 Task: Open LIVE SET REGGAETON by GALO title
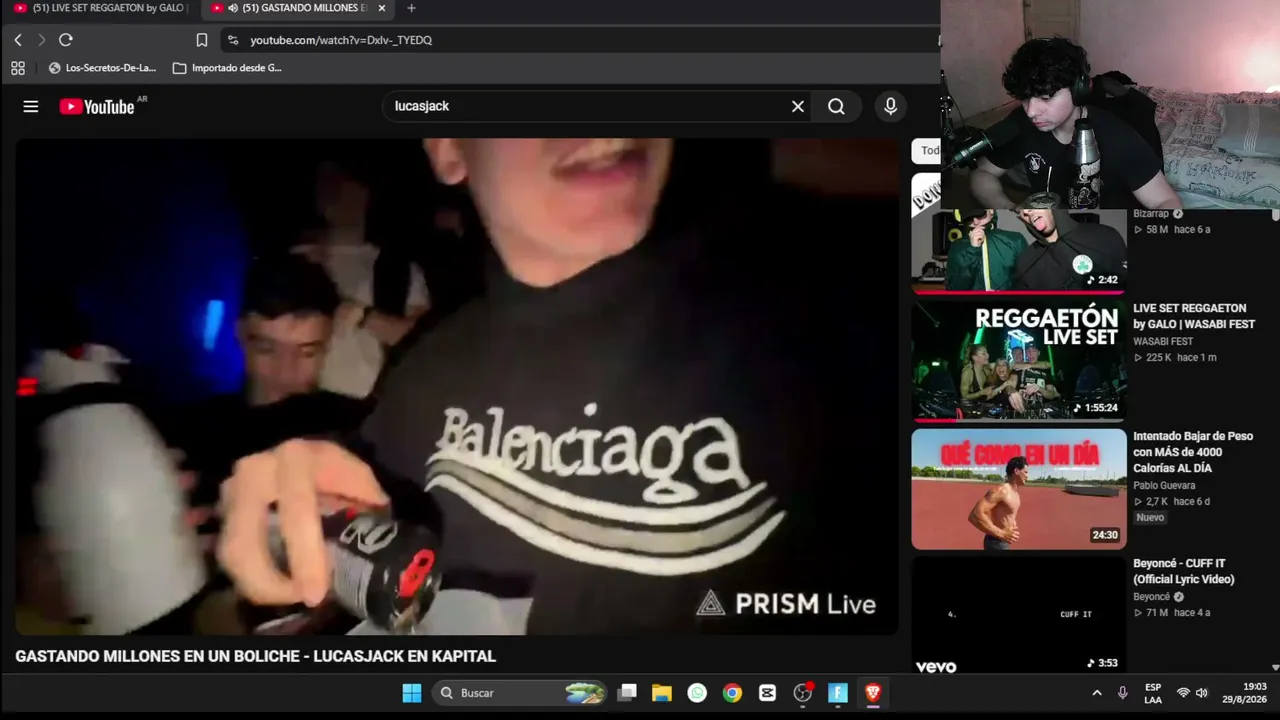pyautogui.click(x=1194, y=316)
